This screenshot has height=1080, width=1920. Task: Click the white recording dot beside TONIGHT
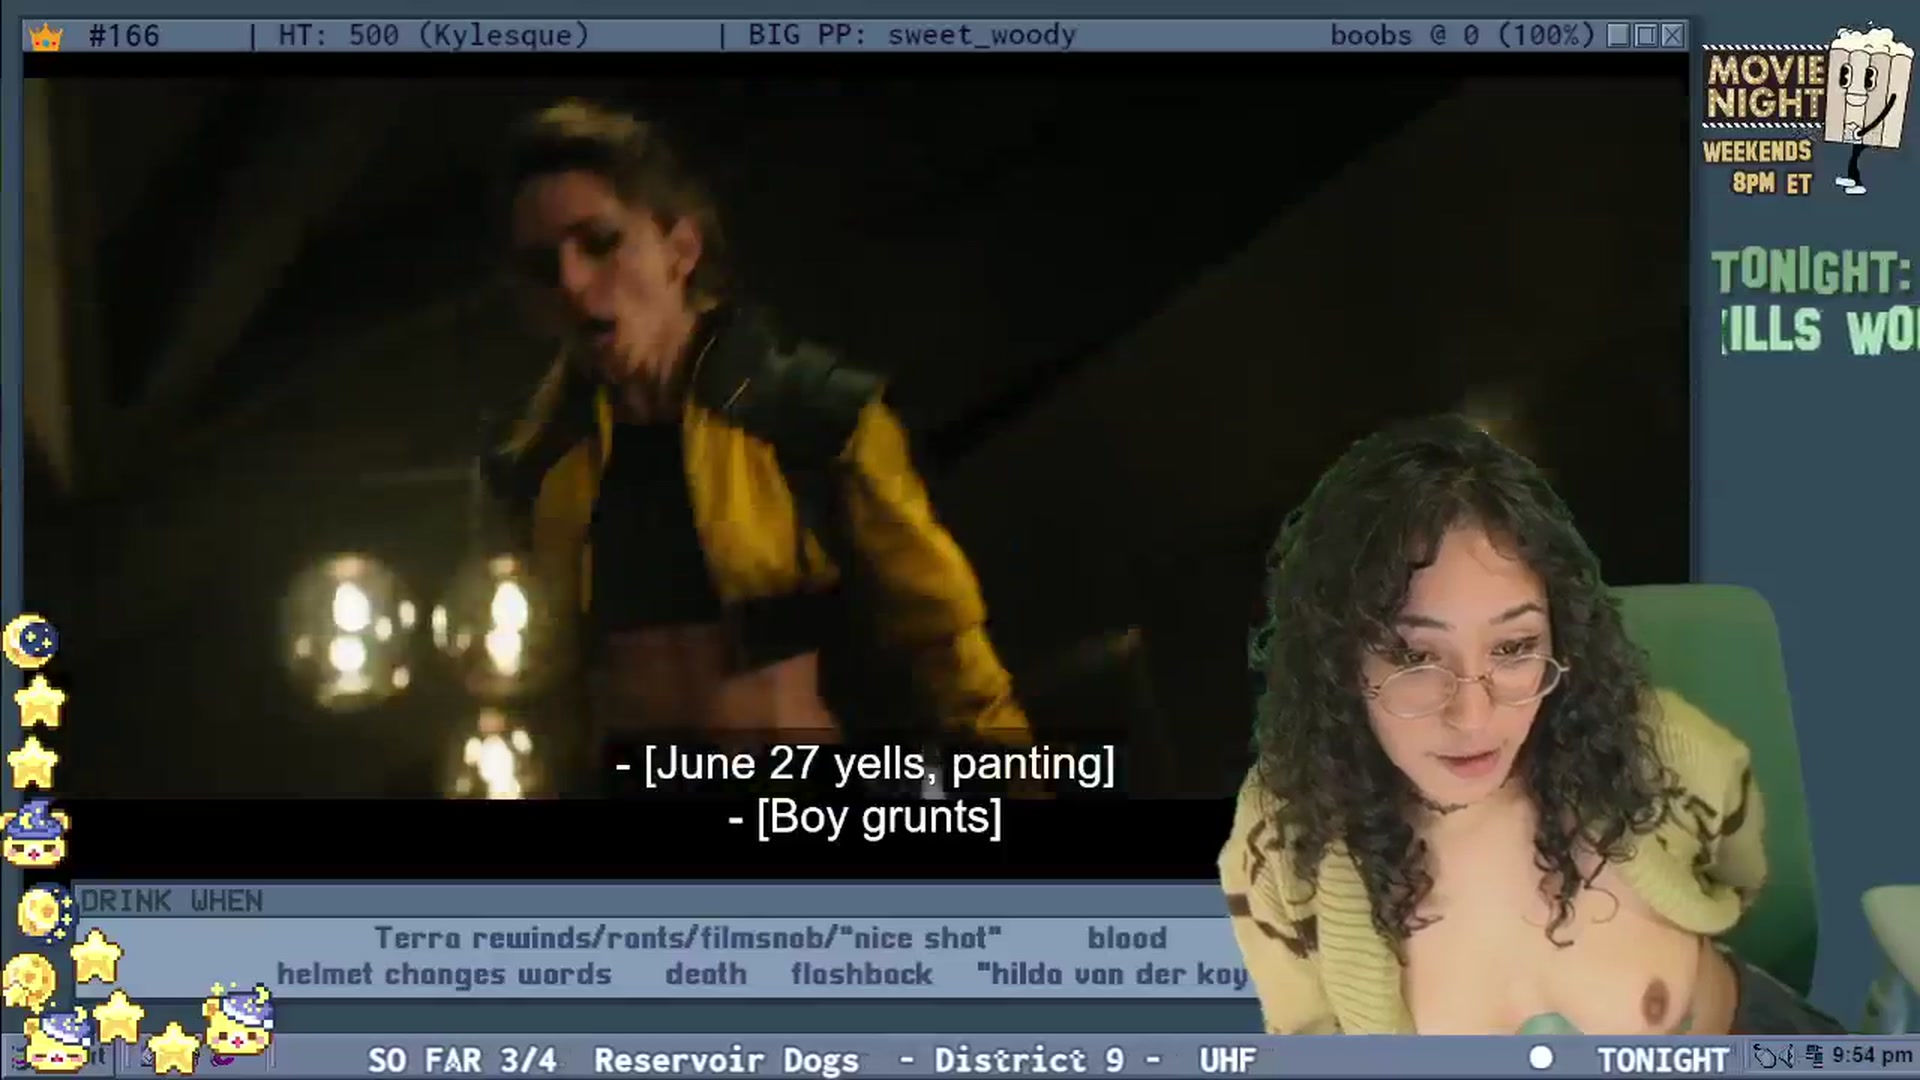coord(1541,1058)
